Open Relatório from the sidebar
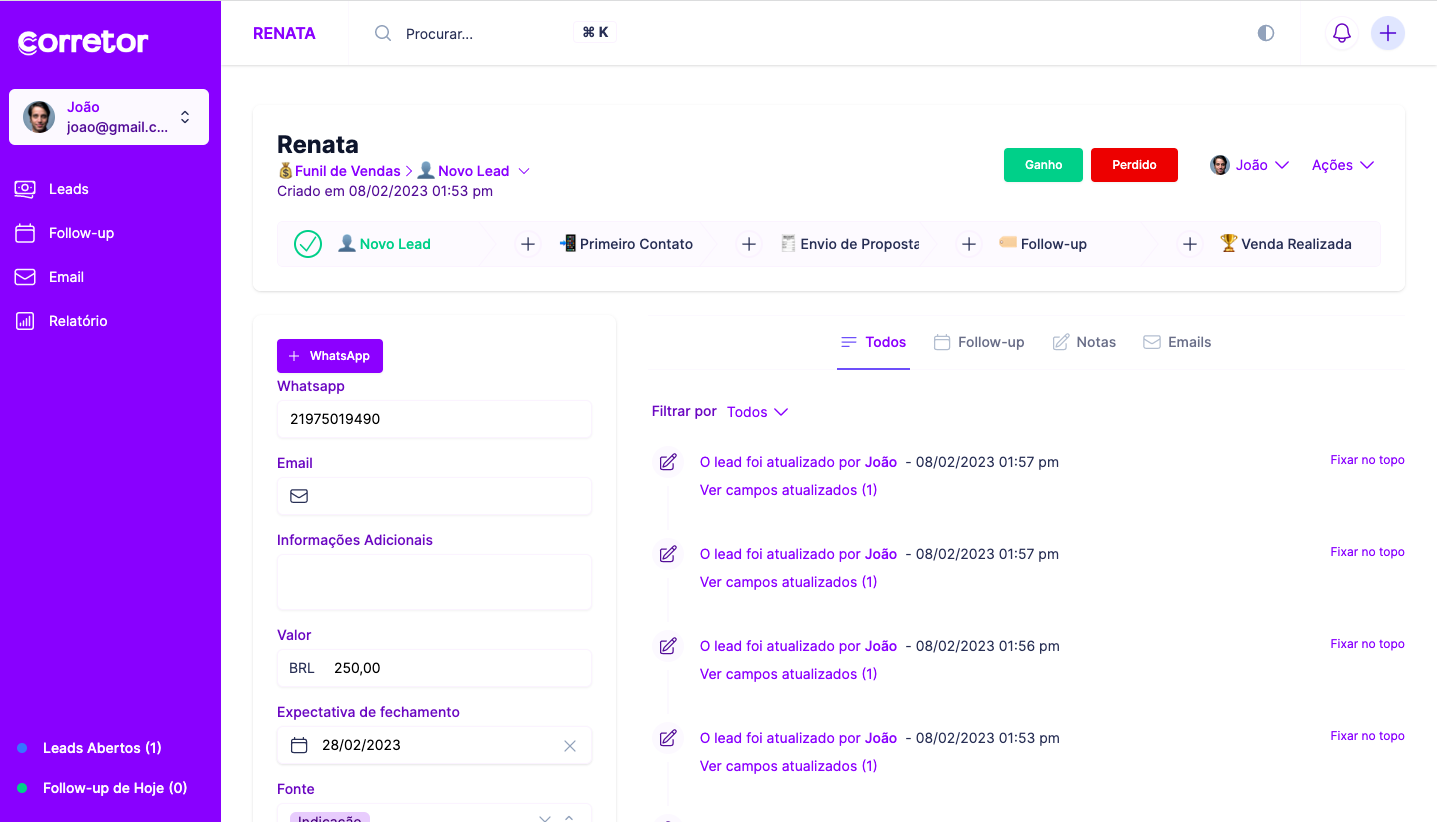1437x822 pixels. click(x=77, y=321)
